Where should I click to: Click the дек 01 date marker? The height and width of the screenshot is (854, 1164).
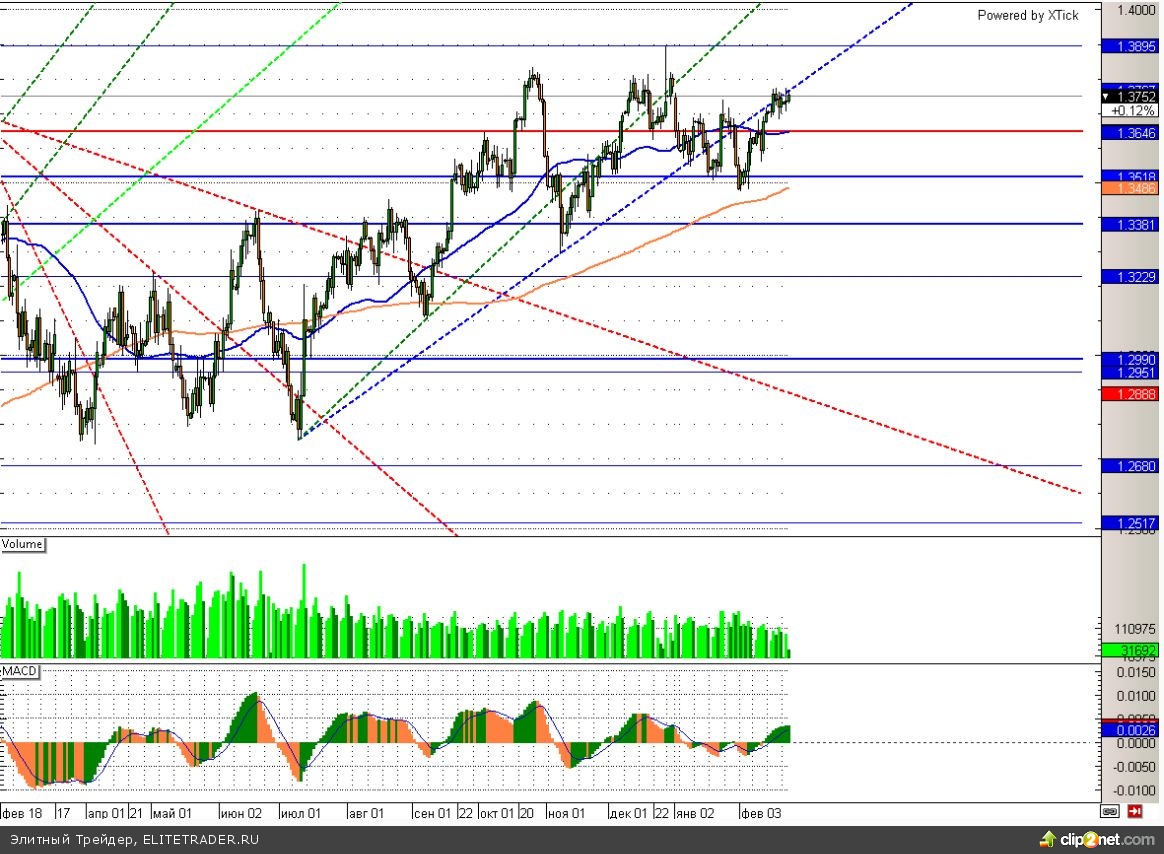click(628, 813)
